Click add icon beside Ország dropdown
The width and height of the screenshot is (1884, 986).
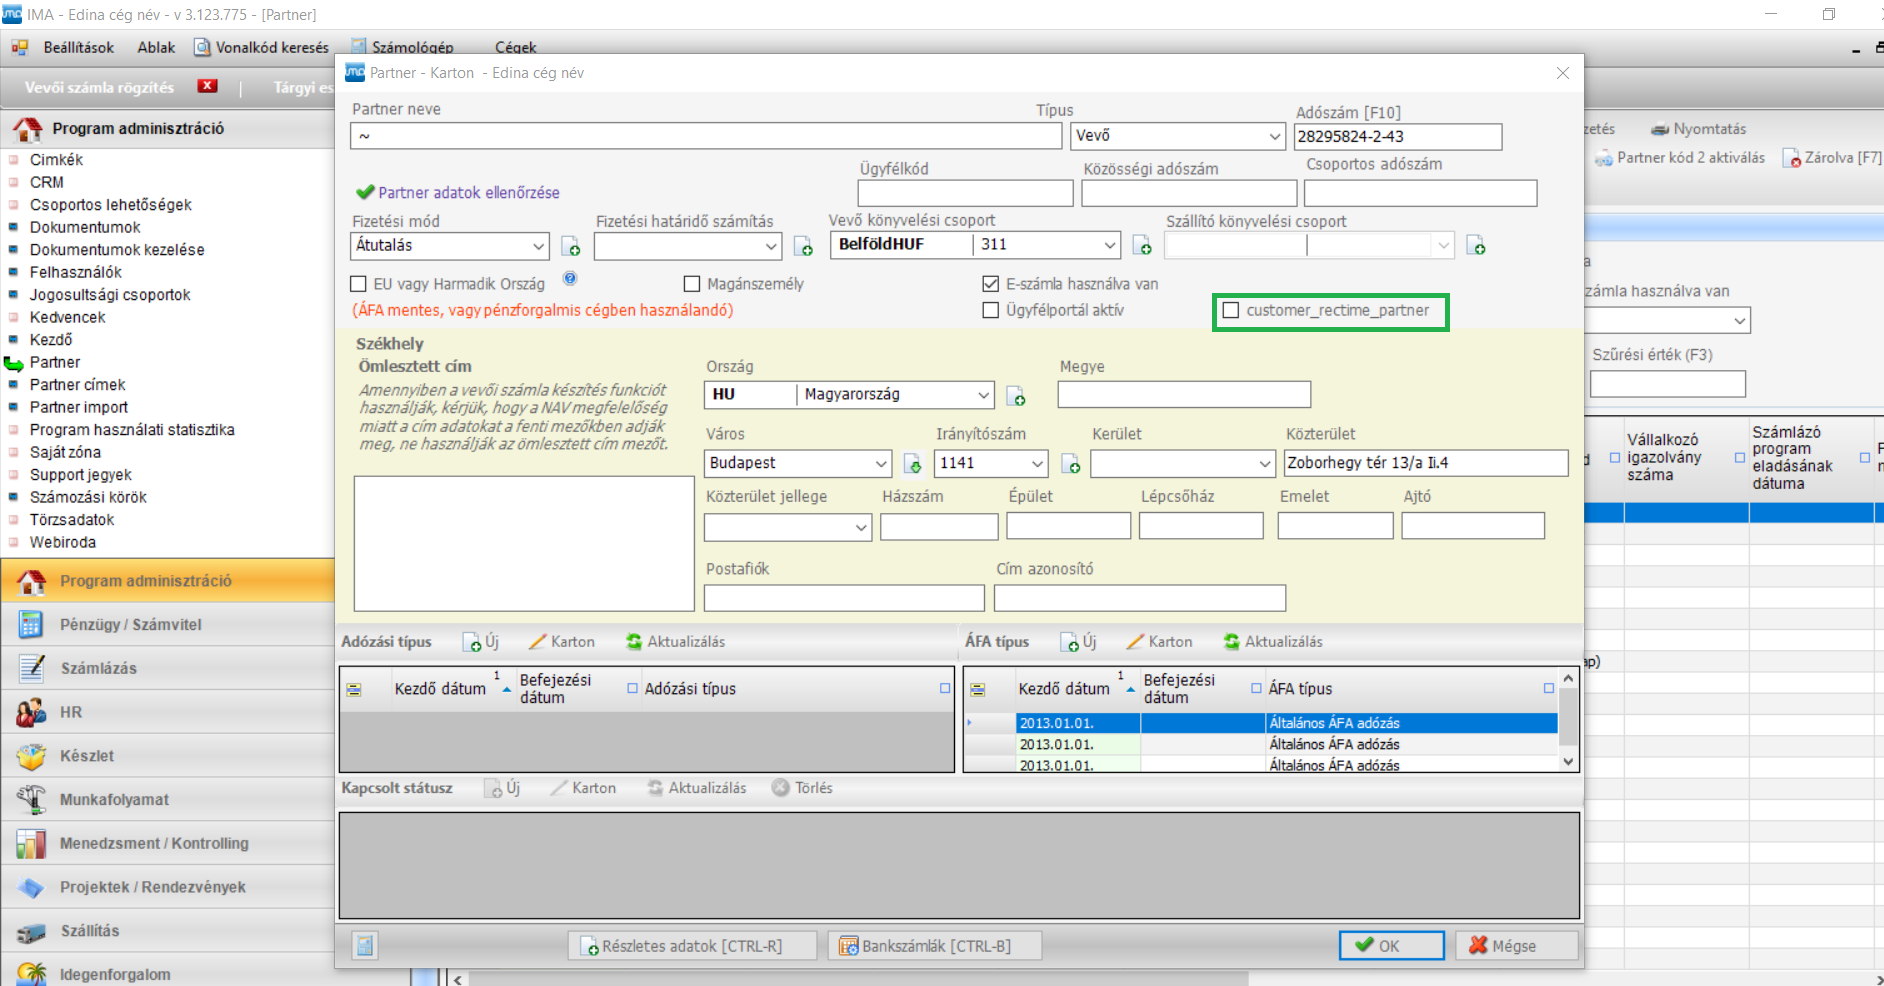click(1016, 396)
